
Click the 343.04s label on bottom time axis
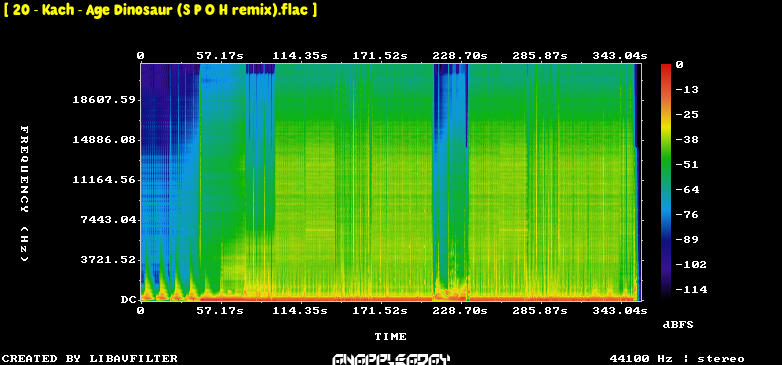[619, 311]
